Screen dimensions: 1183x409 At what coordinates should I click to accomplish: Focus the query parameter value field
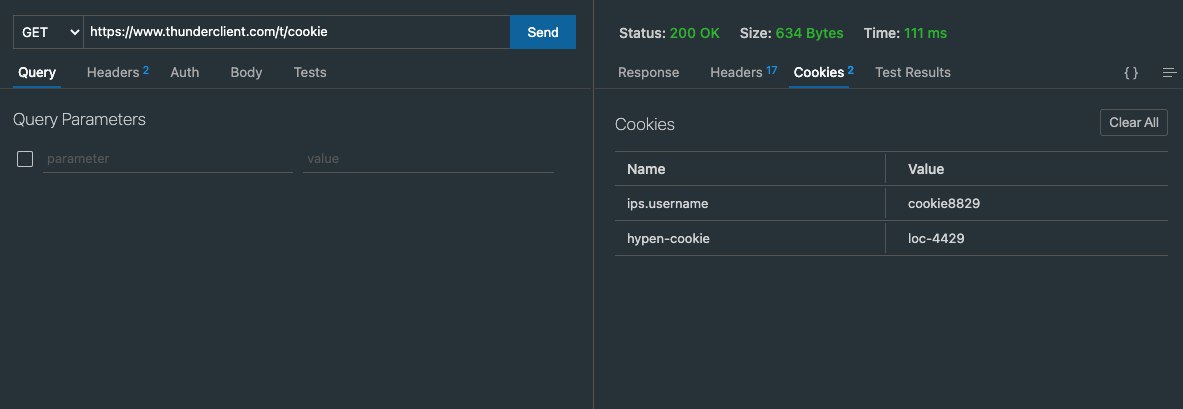point(428,159)
